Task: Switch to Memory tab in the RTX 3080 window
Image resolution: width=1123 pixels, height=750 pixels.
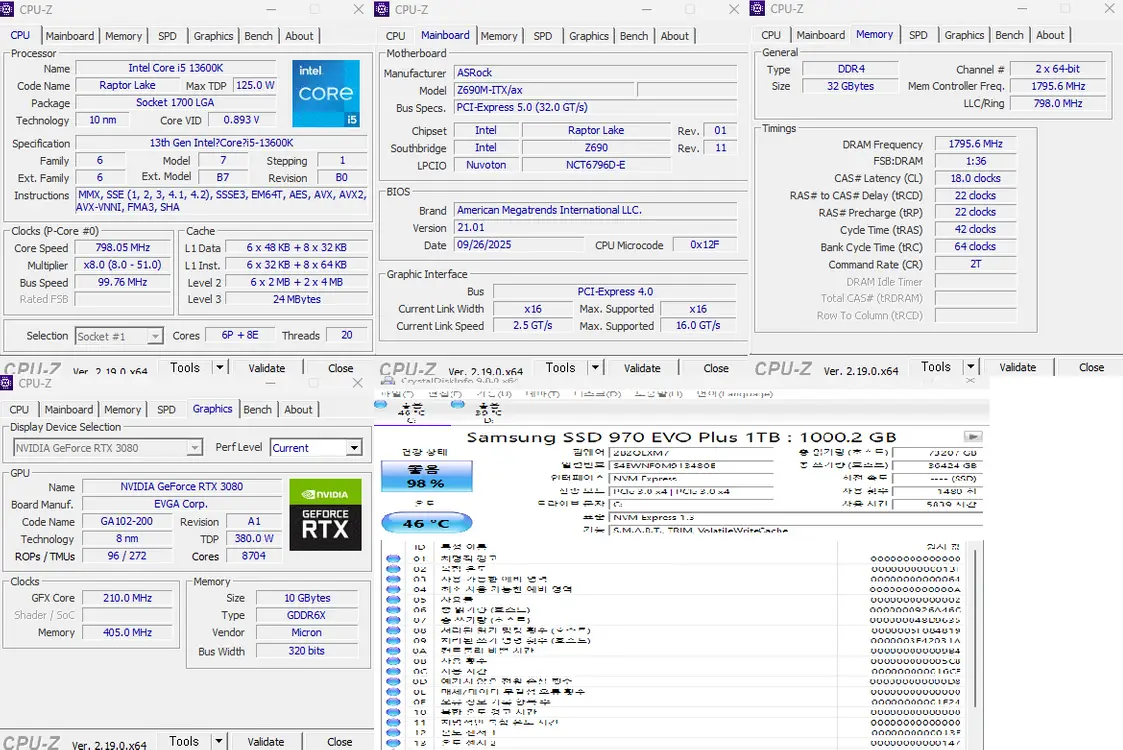Action: click(122, 410)
